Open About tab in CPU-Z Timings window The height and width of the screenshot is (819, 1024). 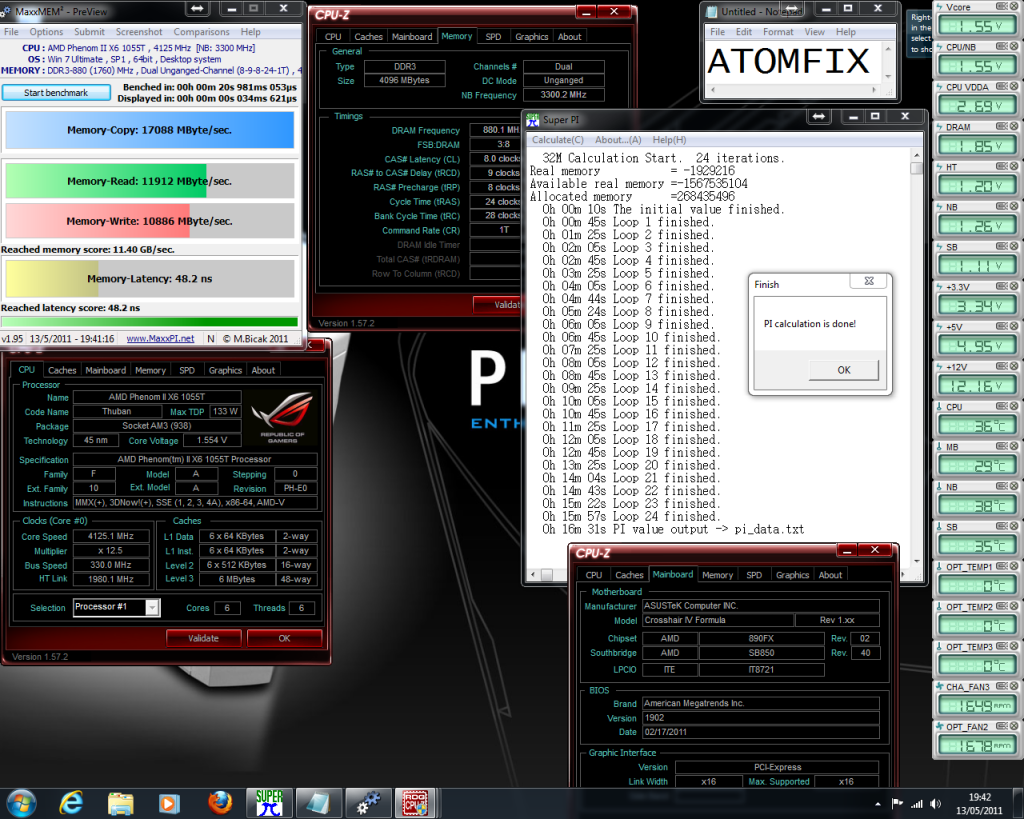click(569, 37)
